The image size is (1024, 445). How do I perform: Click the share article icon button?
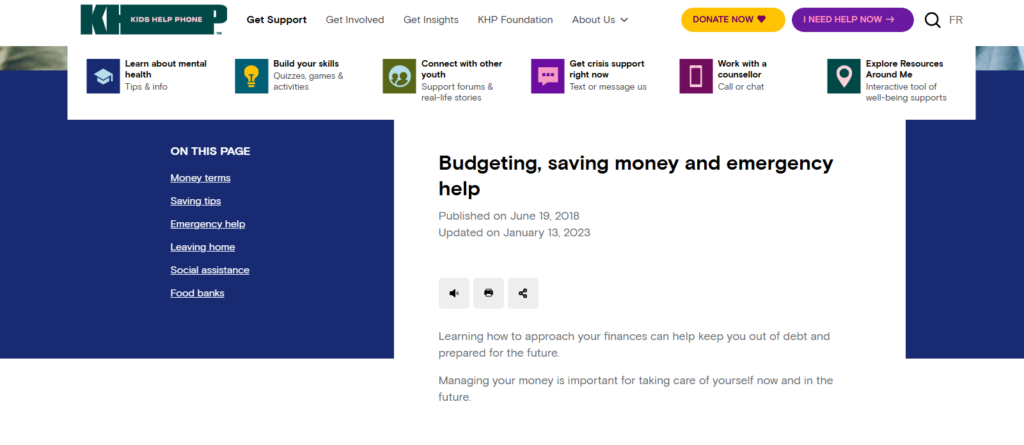pyautogui.click(x=523, y=293)
